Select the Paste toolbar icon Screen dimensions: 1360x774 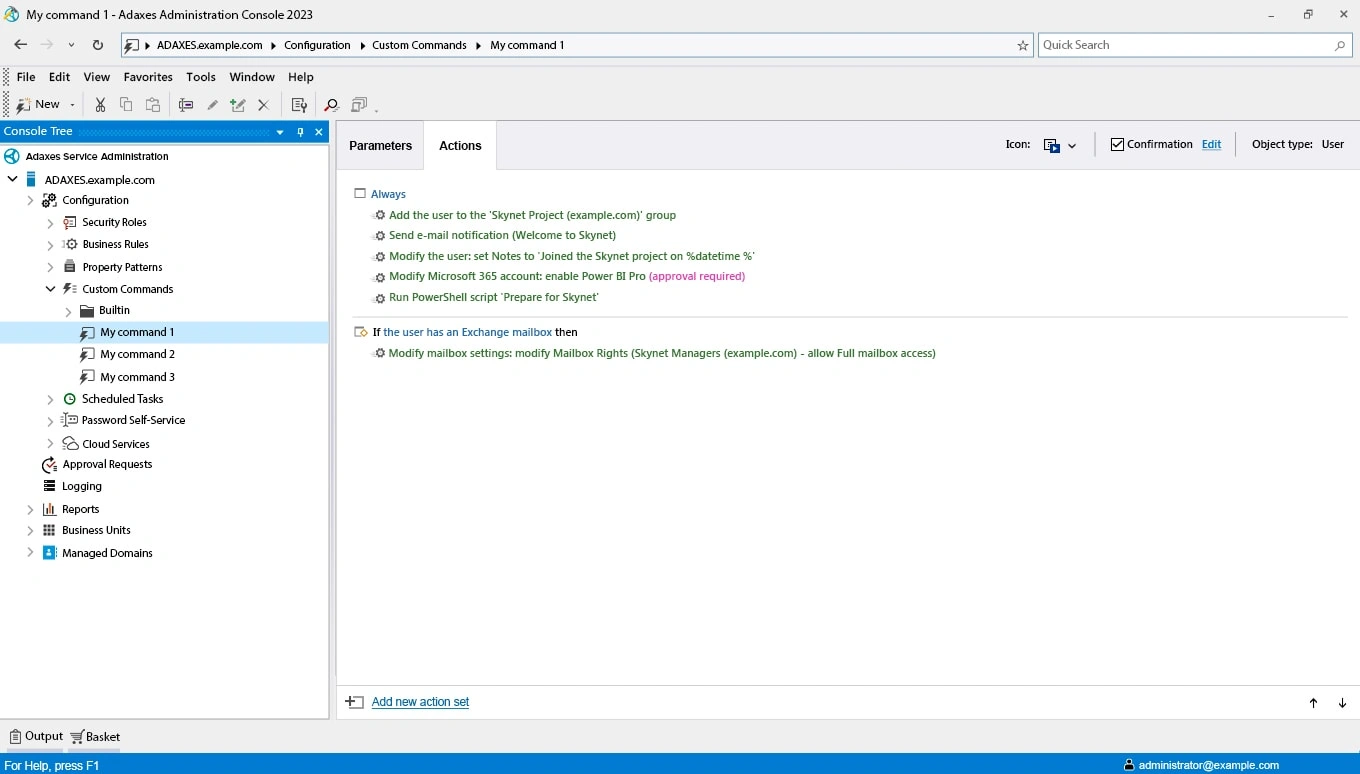coord(153,104)
